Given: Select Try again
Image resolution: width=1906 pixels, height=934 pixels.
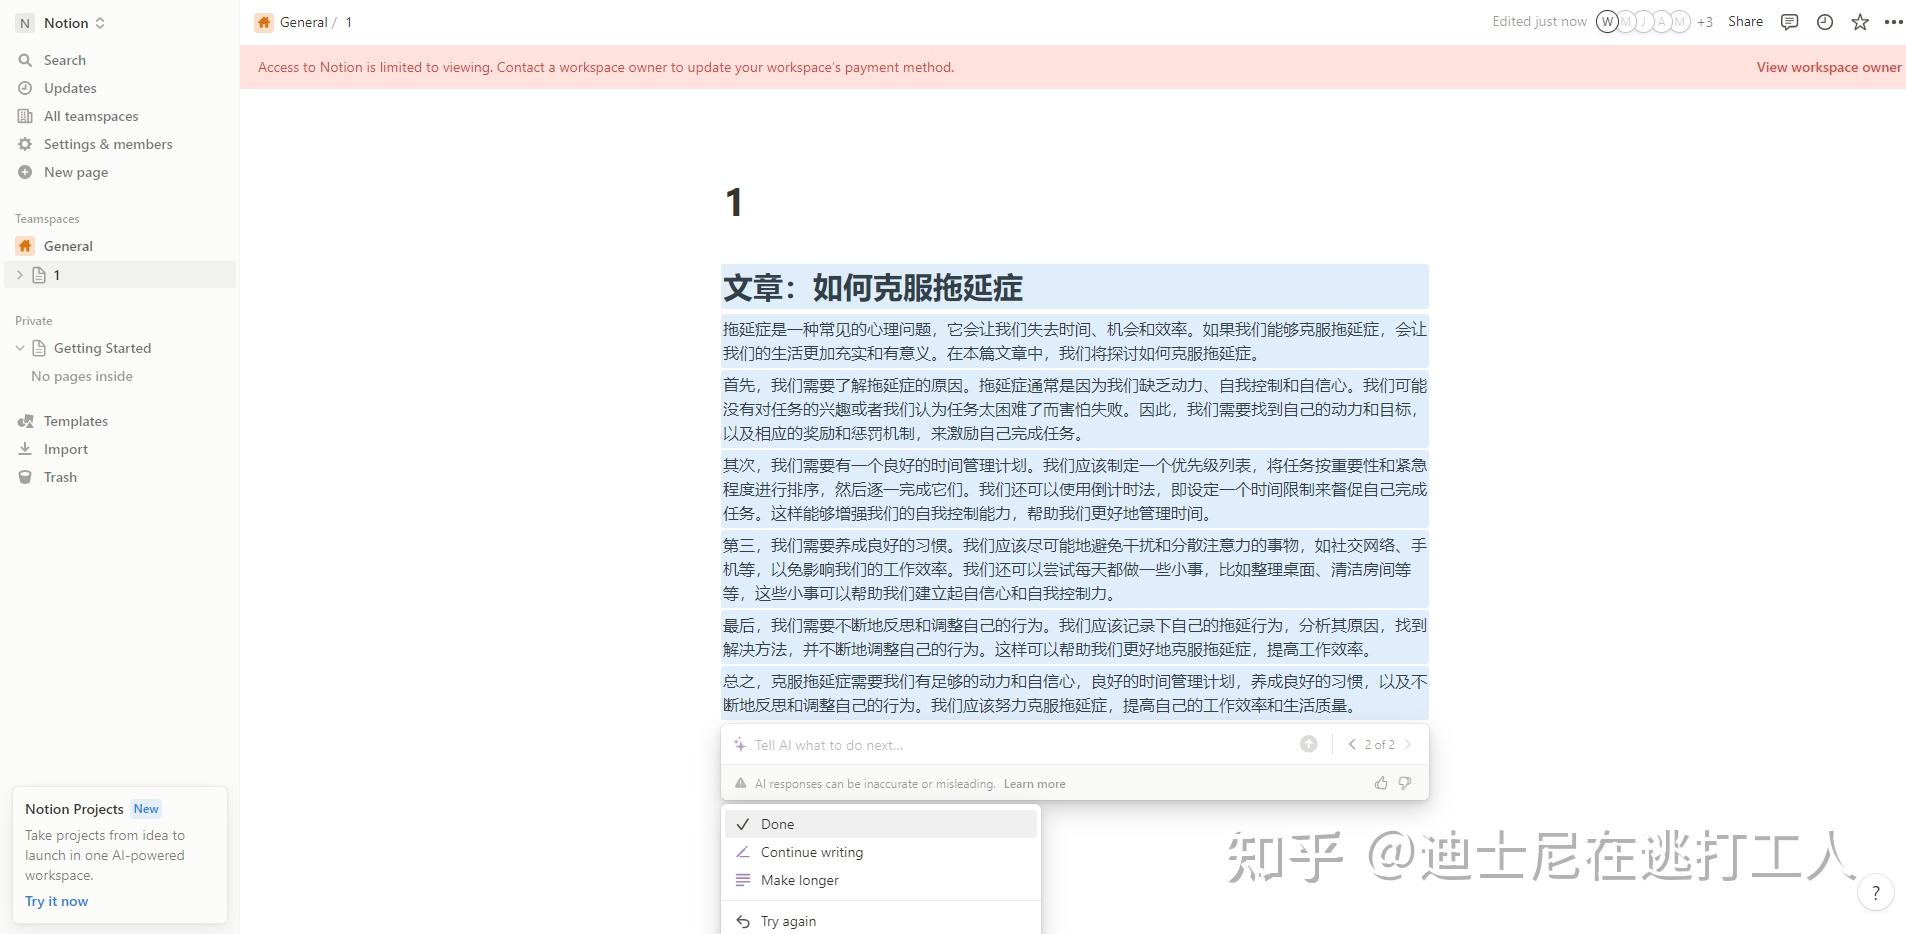Looking at the screenshot, I should coord(881,921).
